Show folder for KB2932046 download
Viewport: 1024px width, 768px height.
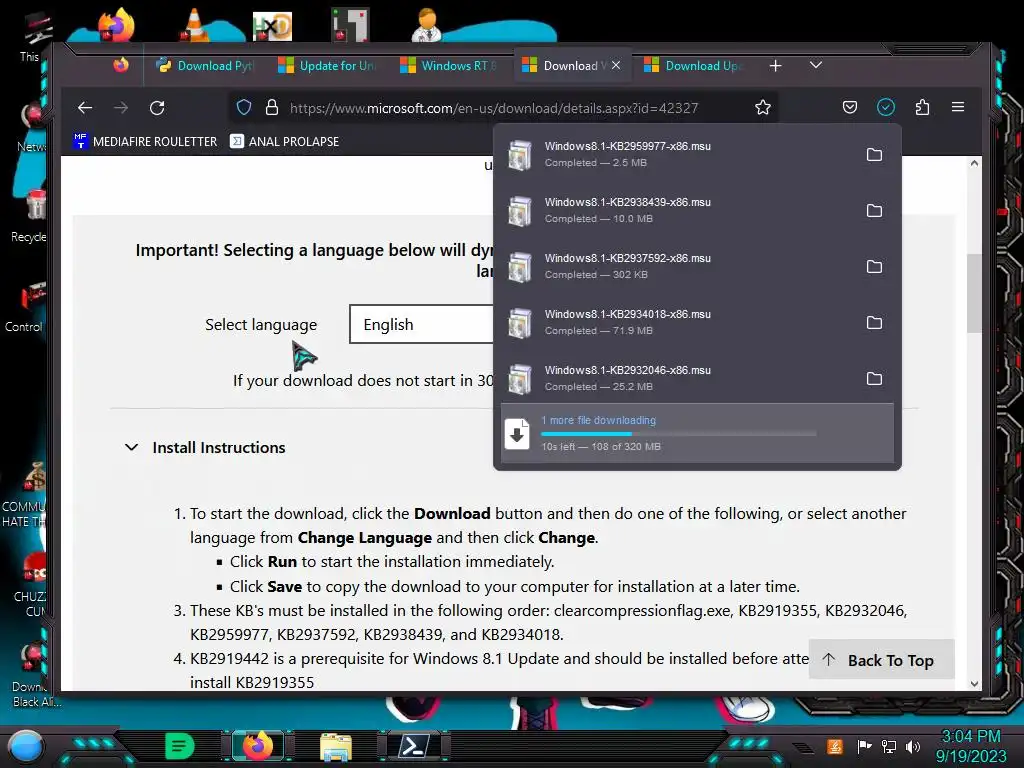click(874, 379)
